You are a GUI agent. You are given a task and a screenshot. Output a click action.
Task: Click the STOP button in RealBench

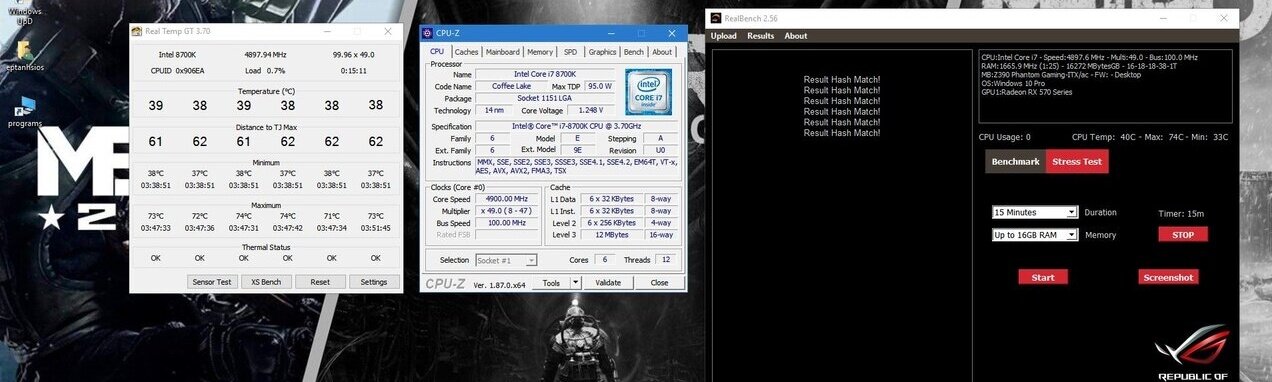pos(1183,234)
